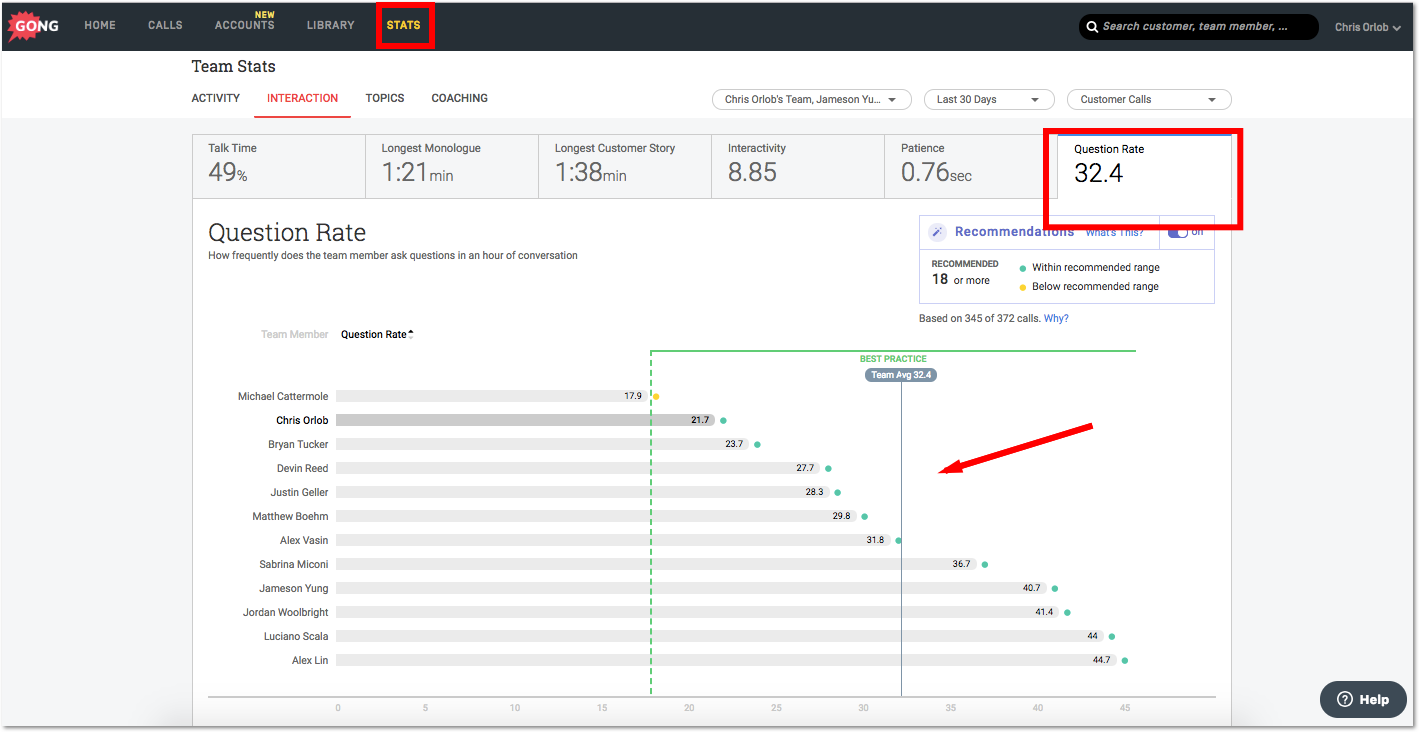
Task: Click on Alex Lin's name
Action: point(309,660)
